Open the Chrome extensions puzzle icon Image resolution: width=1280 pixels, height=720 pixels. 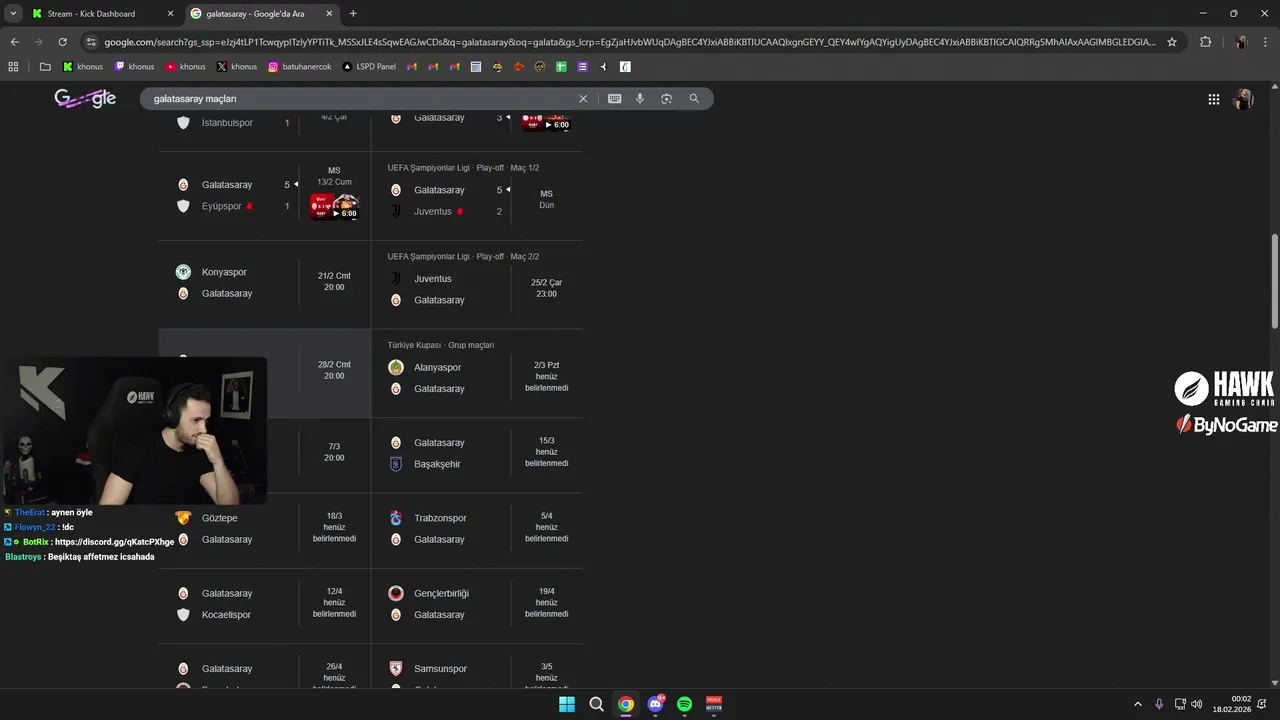(x=1205, y=42)
